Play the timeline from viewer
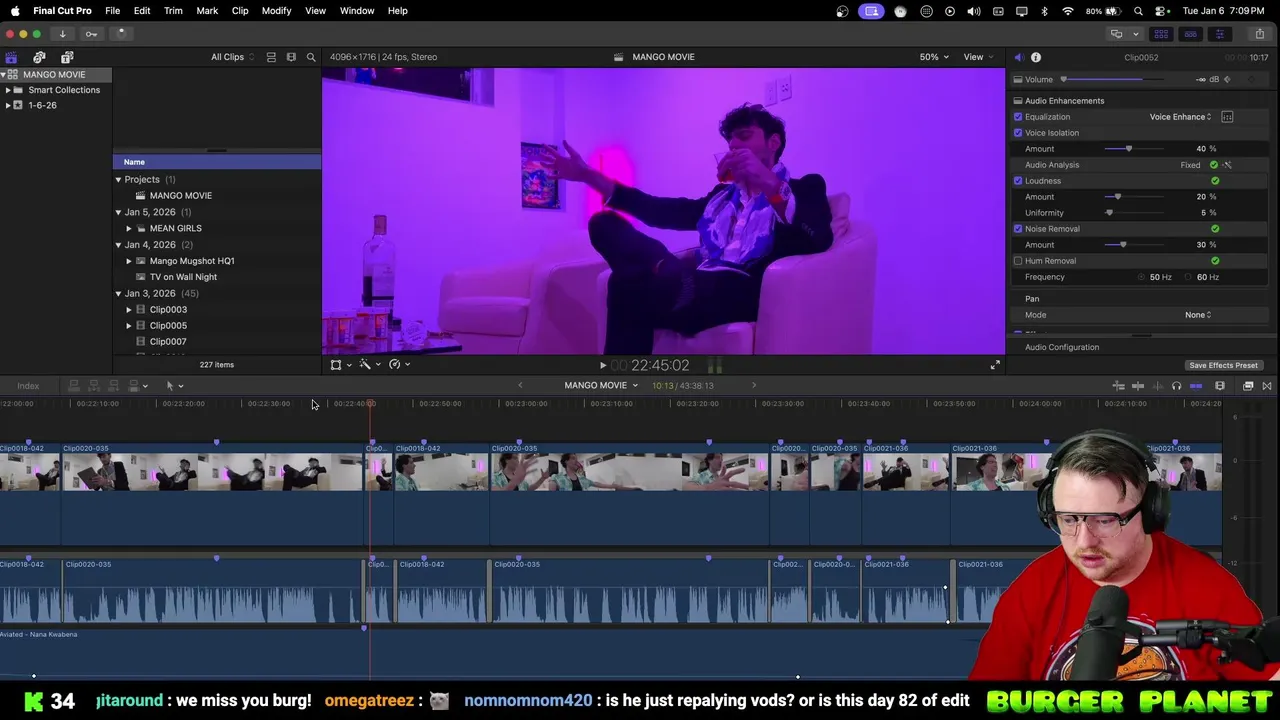 coord(602,366)
